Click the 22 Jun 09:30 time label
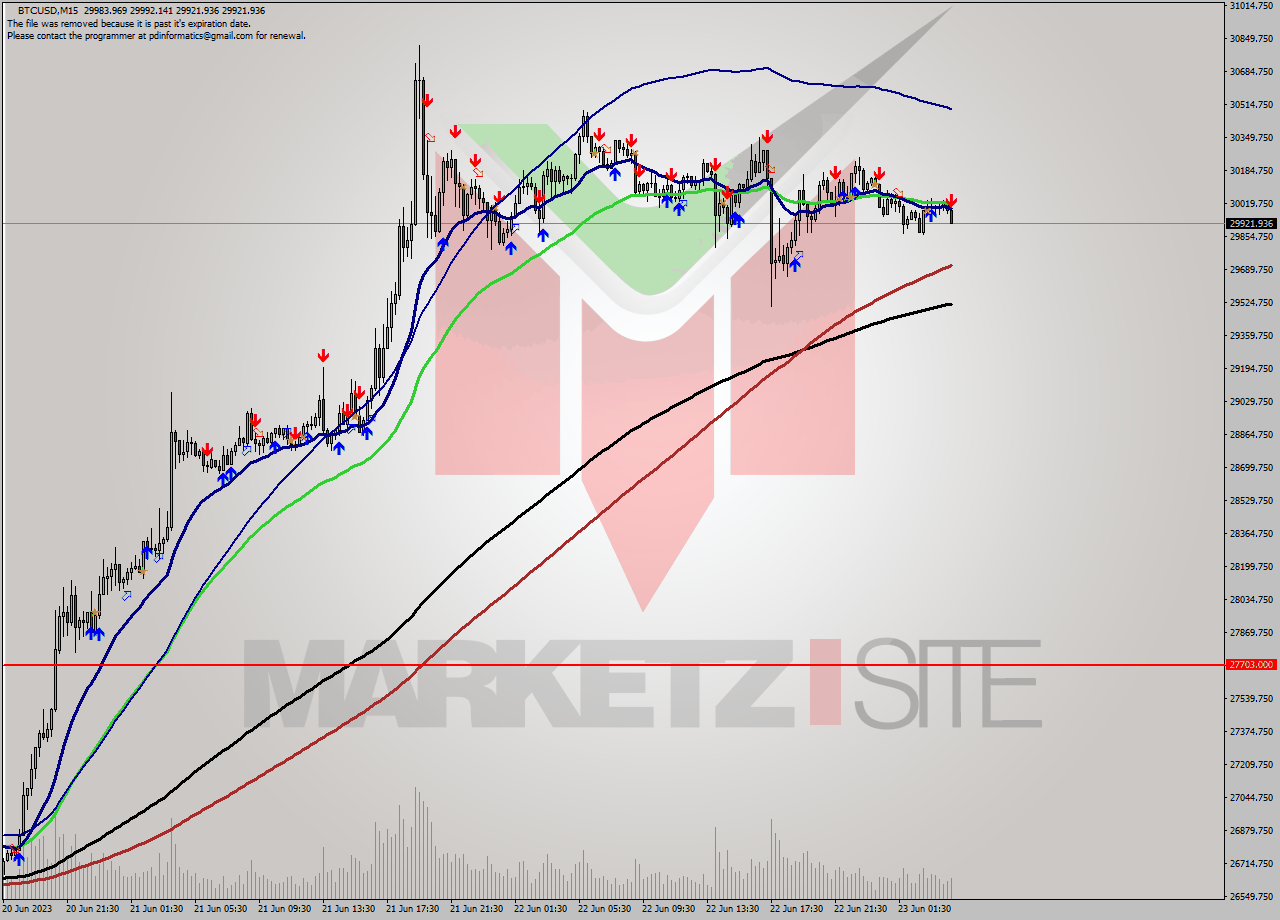The height and width of the screenshot is (920, 1280). (x=668, y=909)
